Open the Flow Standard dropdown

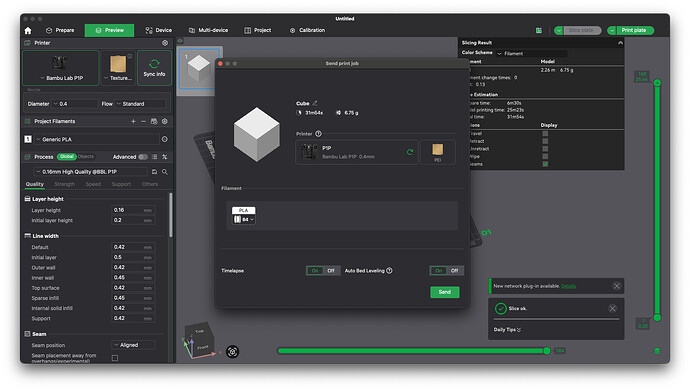click(141, 104)
